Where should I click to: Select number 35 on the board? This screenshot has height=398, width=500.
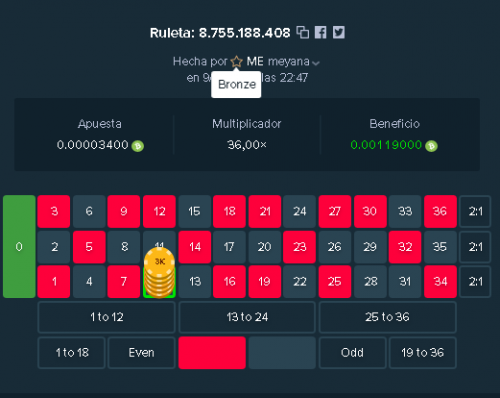(x=440, y=247)
